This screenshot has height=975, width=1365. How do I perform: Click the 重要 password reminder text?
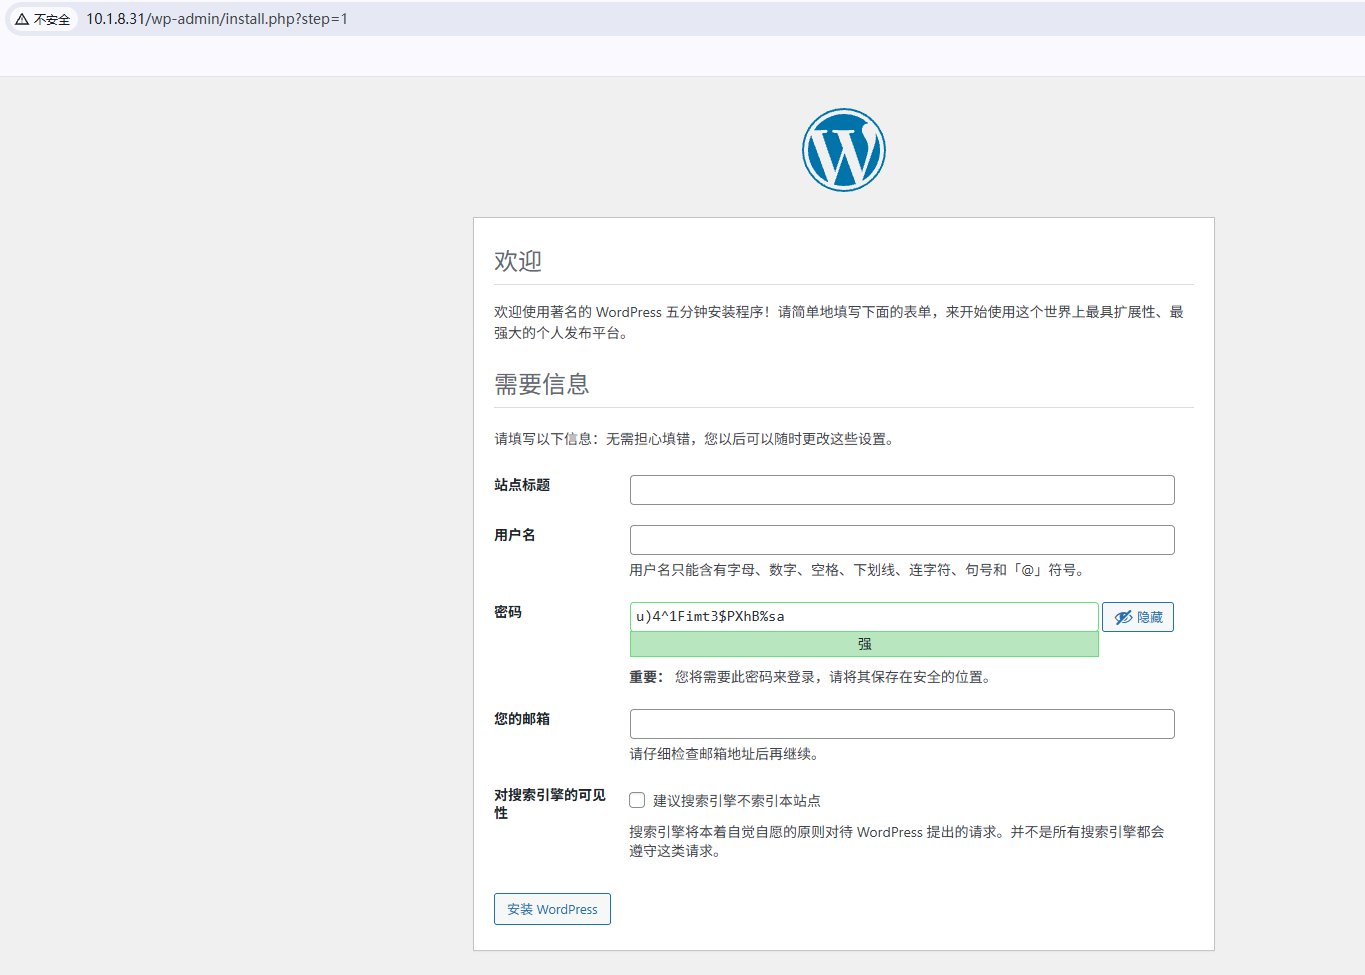point(812,677)
